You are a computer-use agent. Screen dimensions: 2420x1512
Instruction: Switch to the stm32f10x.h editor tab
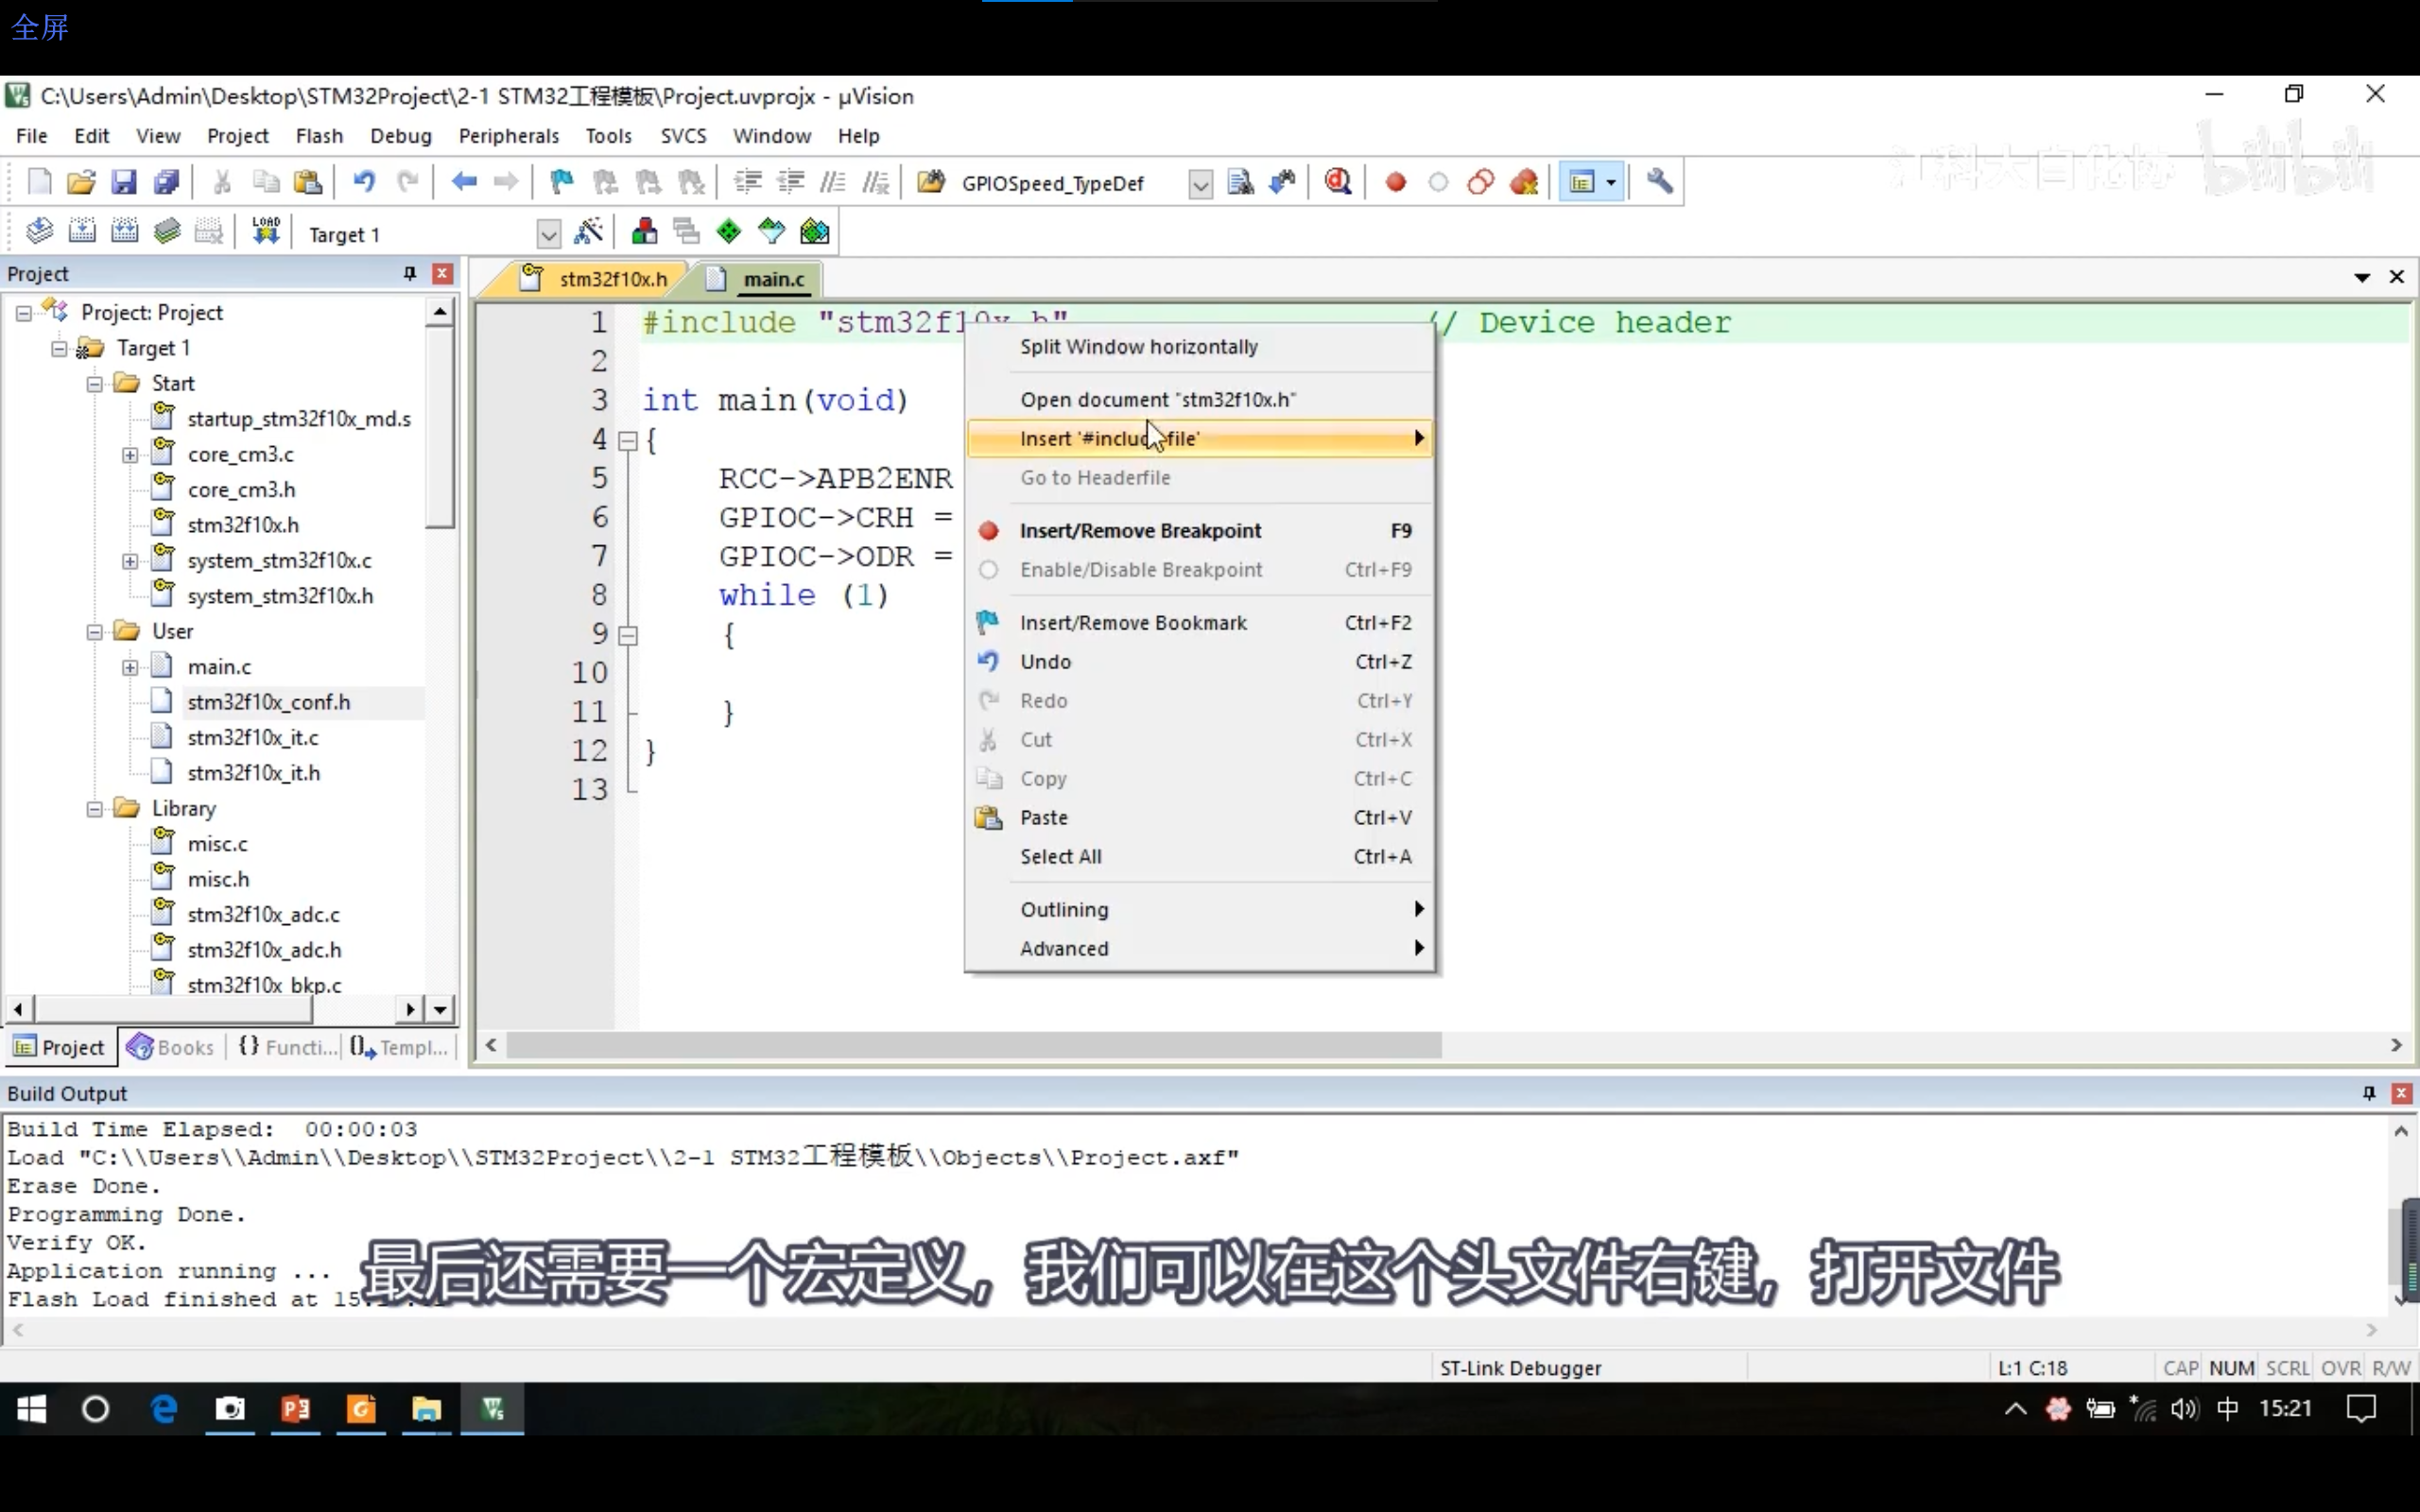coord(612,279)
